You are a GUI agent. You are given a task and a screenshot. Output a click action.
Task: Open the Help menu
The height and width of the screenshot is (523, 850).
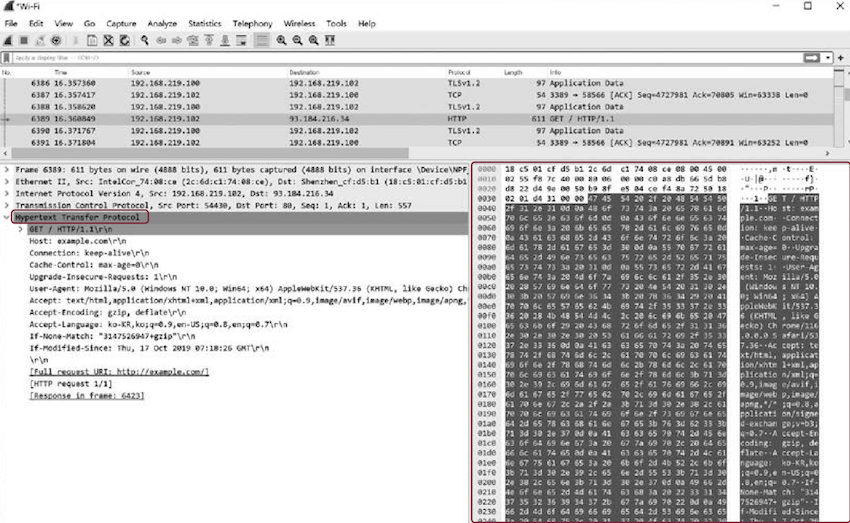coord(366,23)
